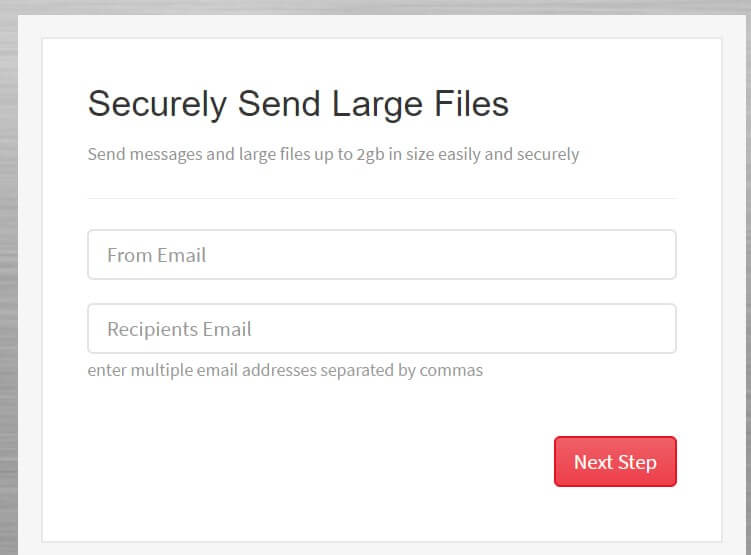Viewport: 751px width, 555px height.
Task: Click the horizontal divider line below the subtitle
Action: point(382,198)
